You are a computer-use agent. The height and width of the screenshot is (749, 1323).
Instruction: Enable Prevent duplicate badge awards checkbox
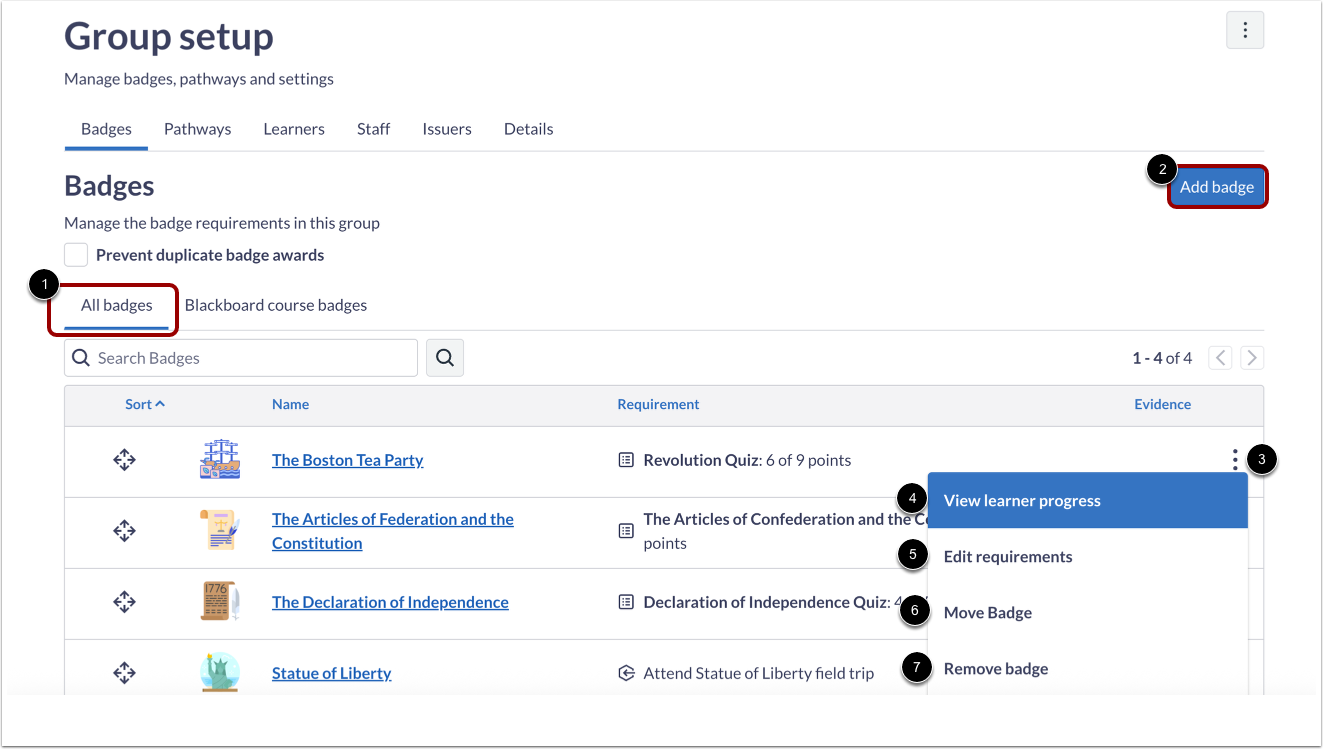click(x=76, y=255)
